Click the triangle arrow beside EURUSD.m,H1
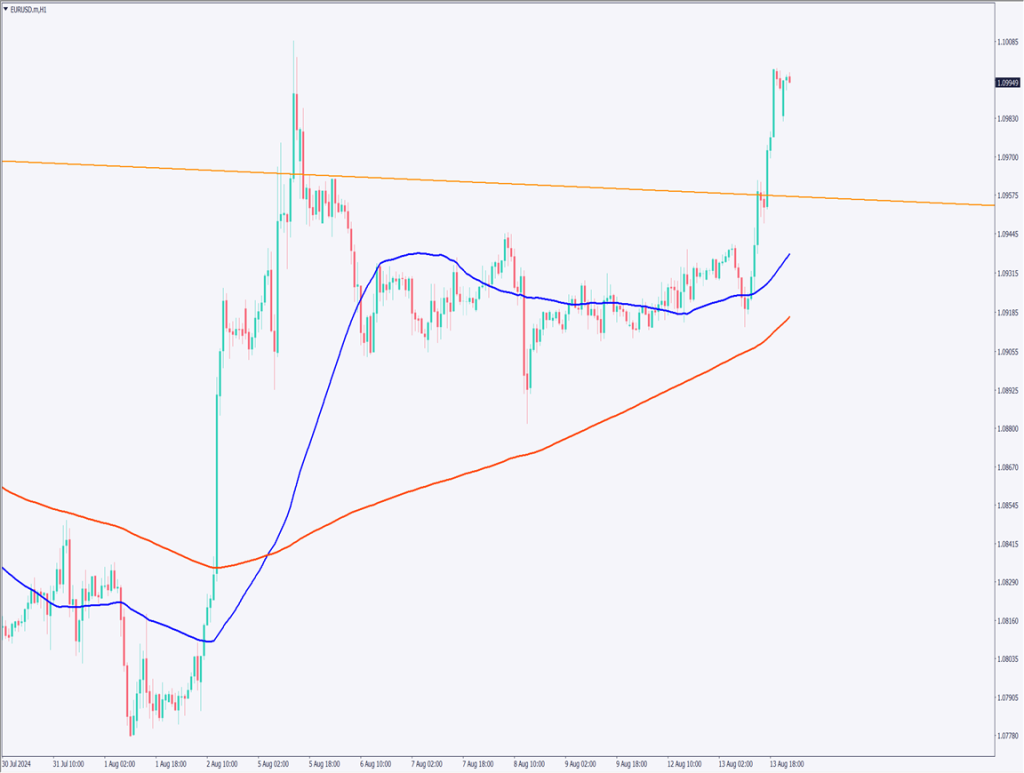The width and height of the screenshot is (1024, 773). [6, 8]
